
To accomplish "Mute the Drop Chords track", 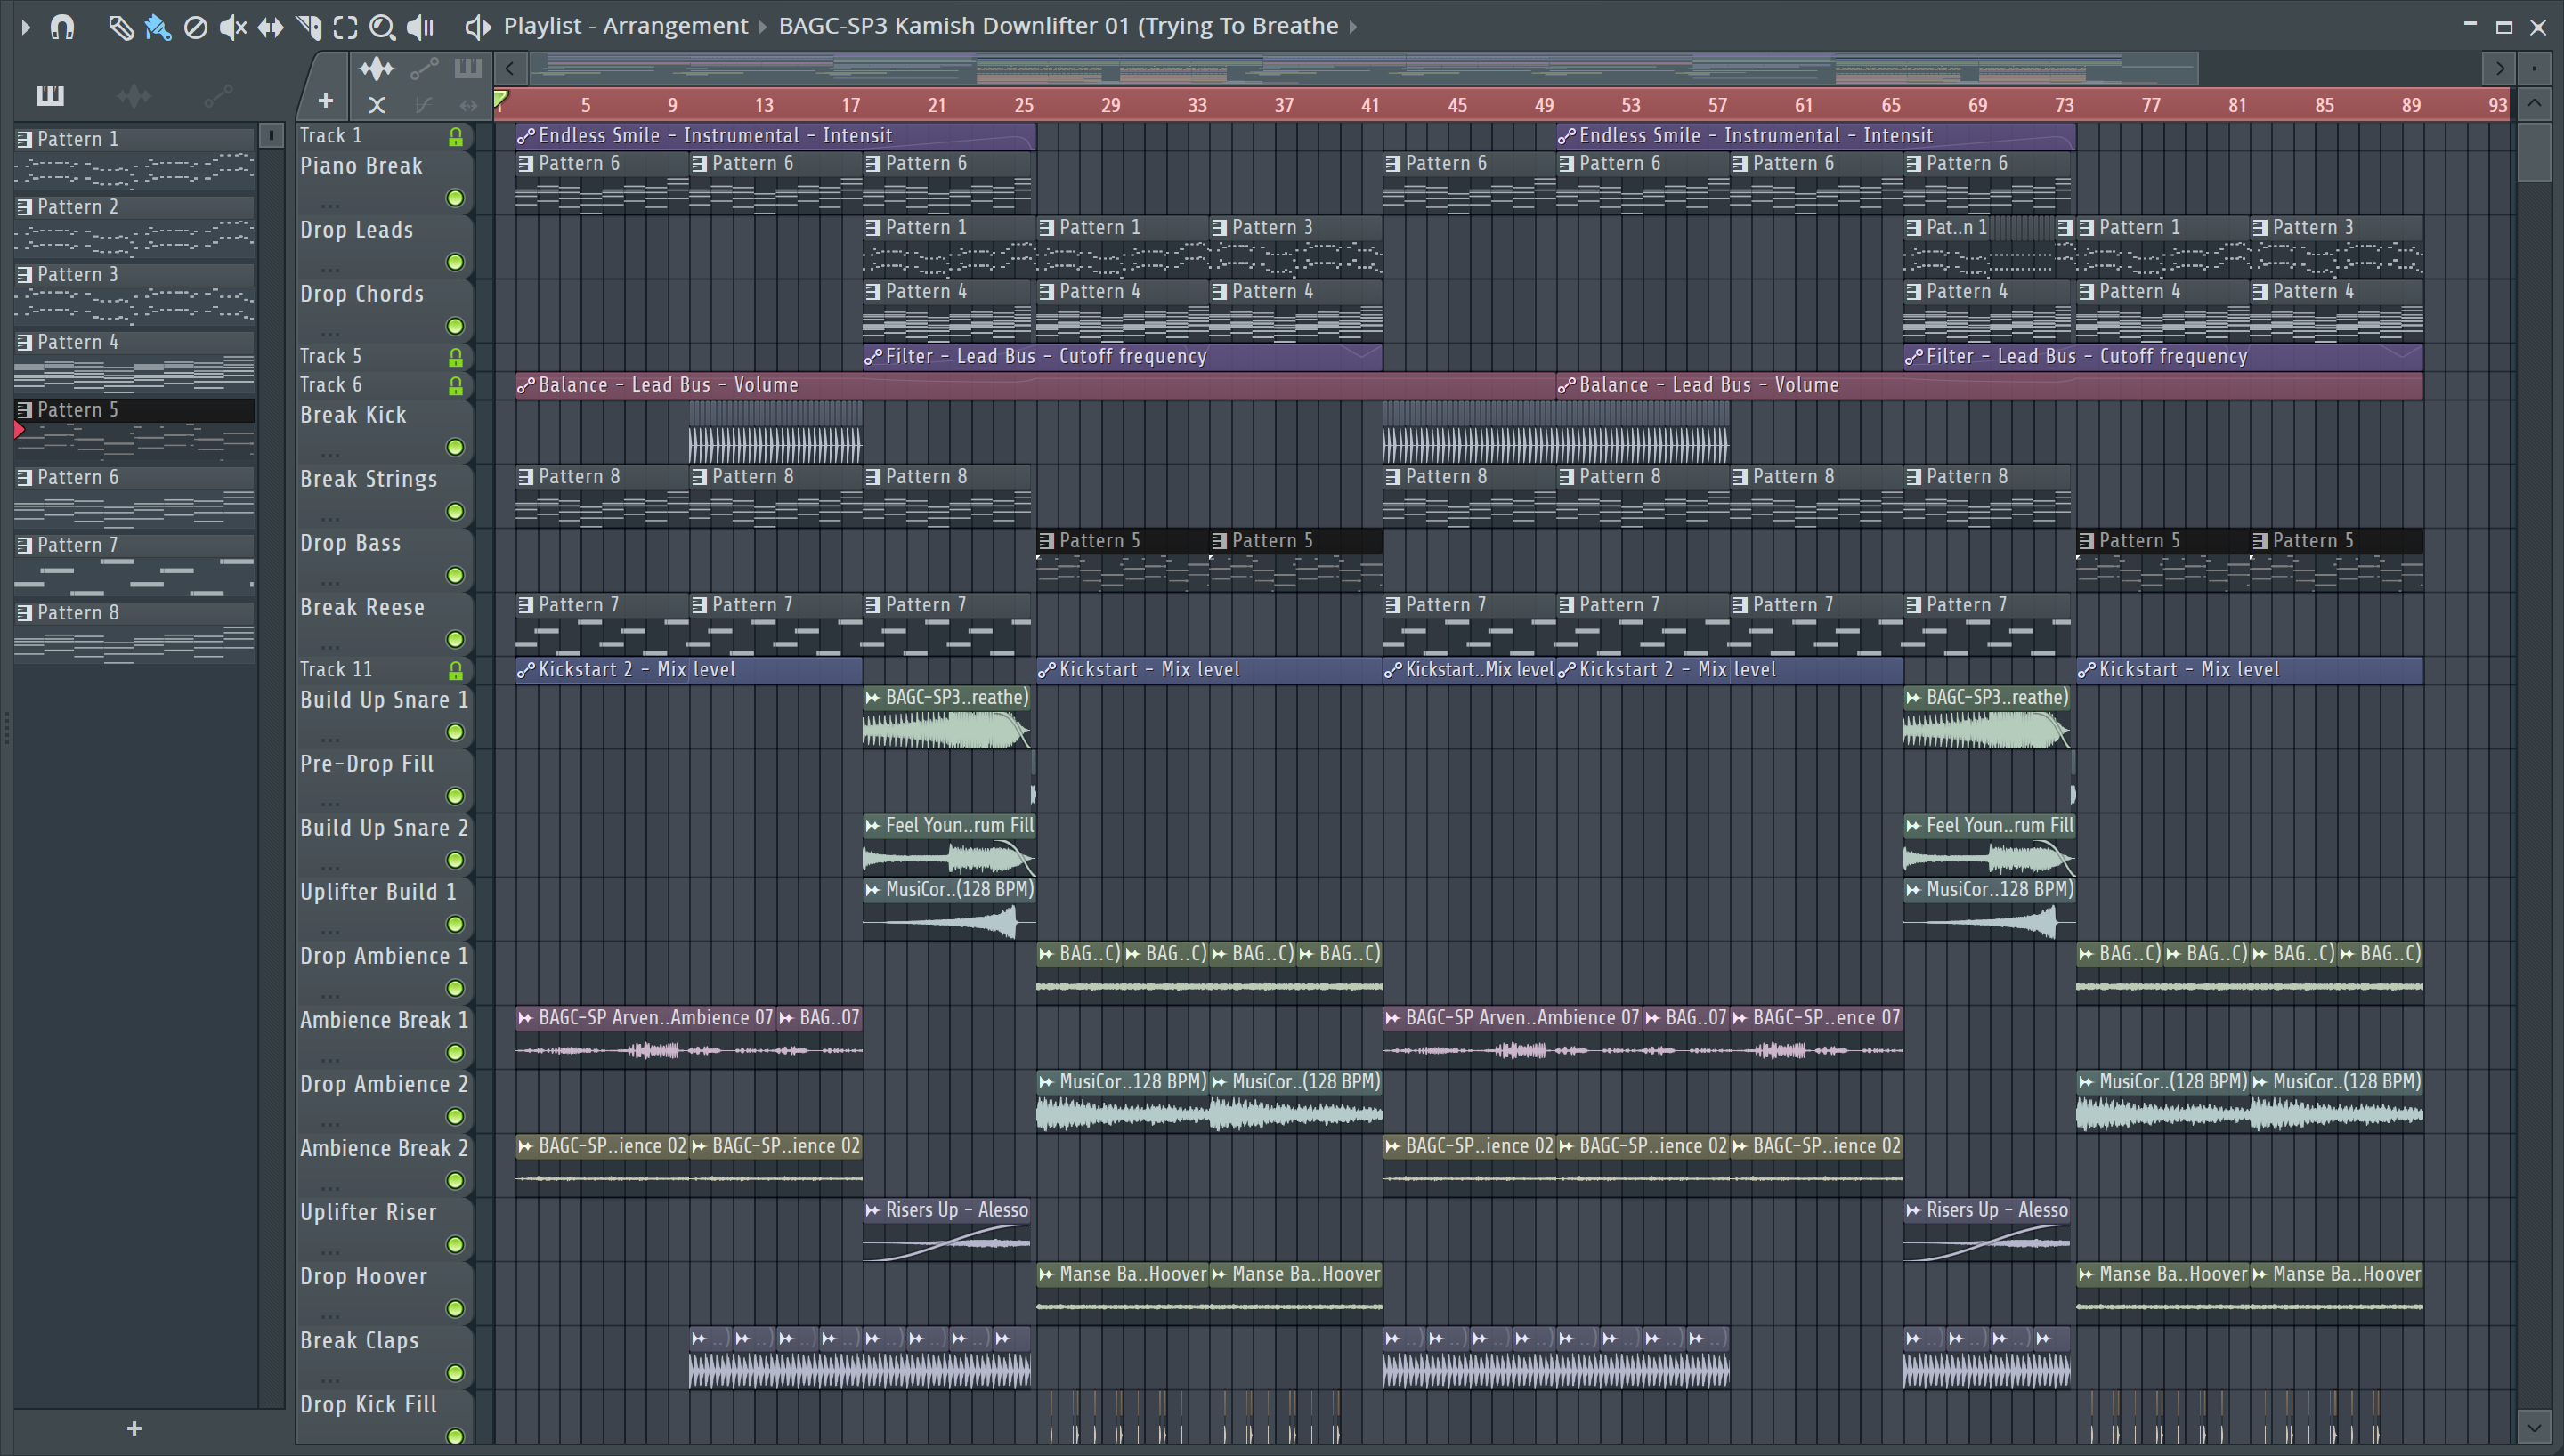I will pyautogui.click(x=455, y=326).
